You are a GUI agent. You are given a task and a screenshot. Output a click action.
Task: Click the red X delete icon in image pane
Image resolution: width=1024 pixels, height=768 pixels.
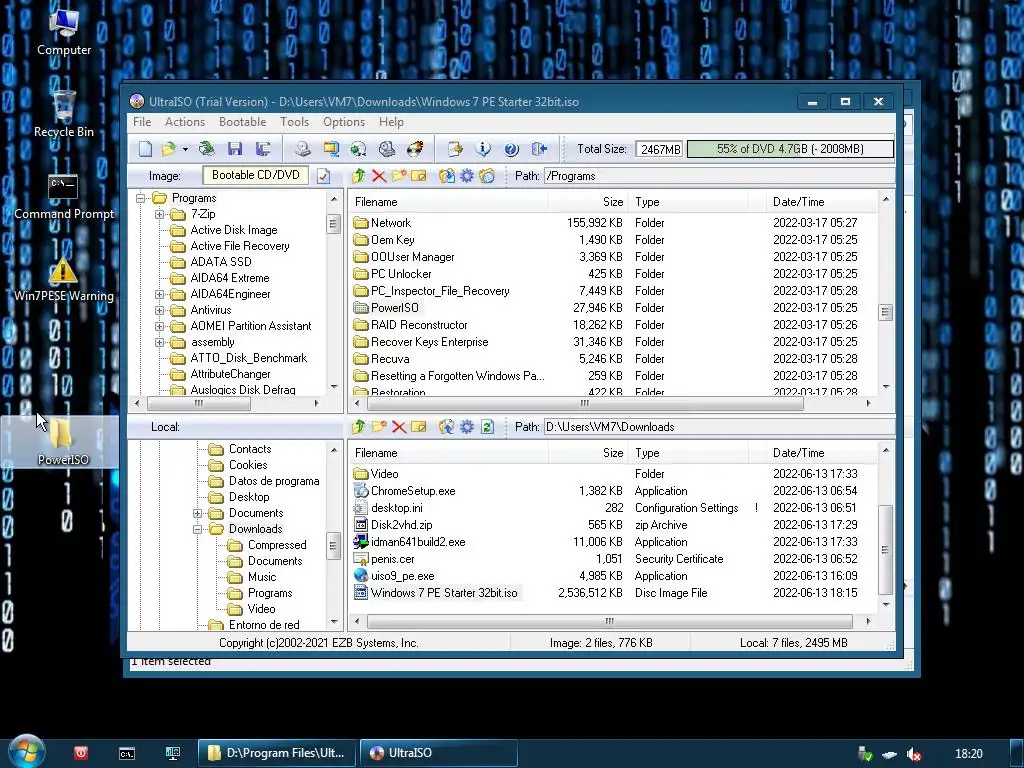379,176
